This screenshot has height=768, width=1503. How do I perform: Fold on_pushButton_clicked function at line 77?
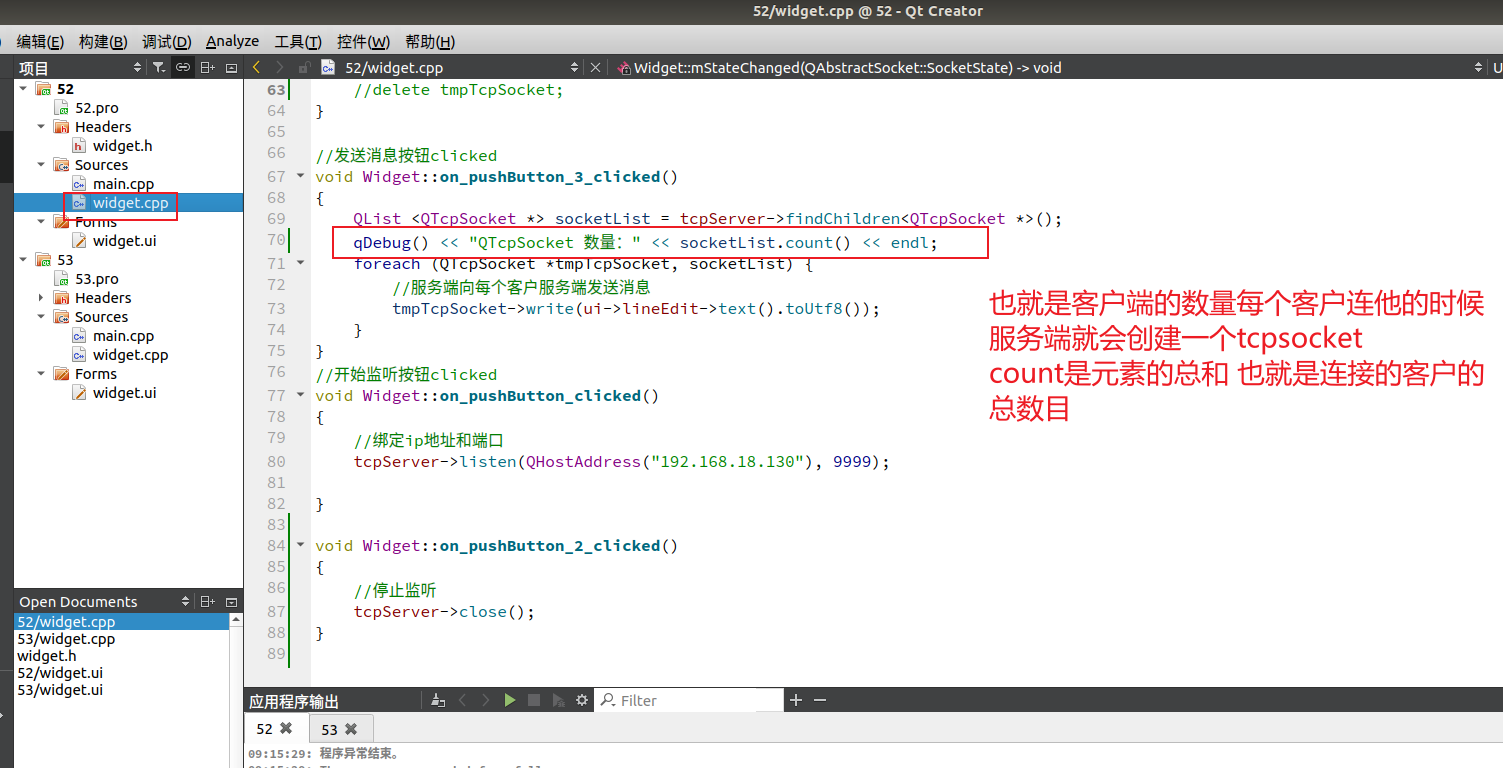300,396
